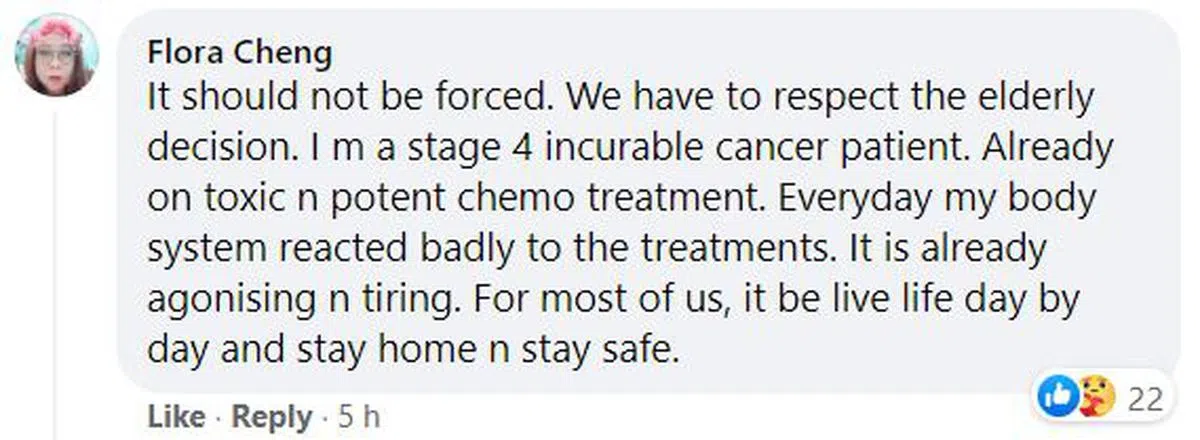
Task: Like Flora Cheng's comment
Action: [x=176, y=416]
